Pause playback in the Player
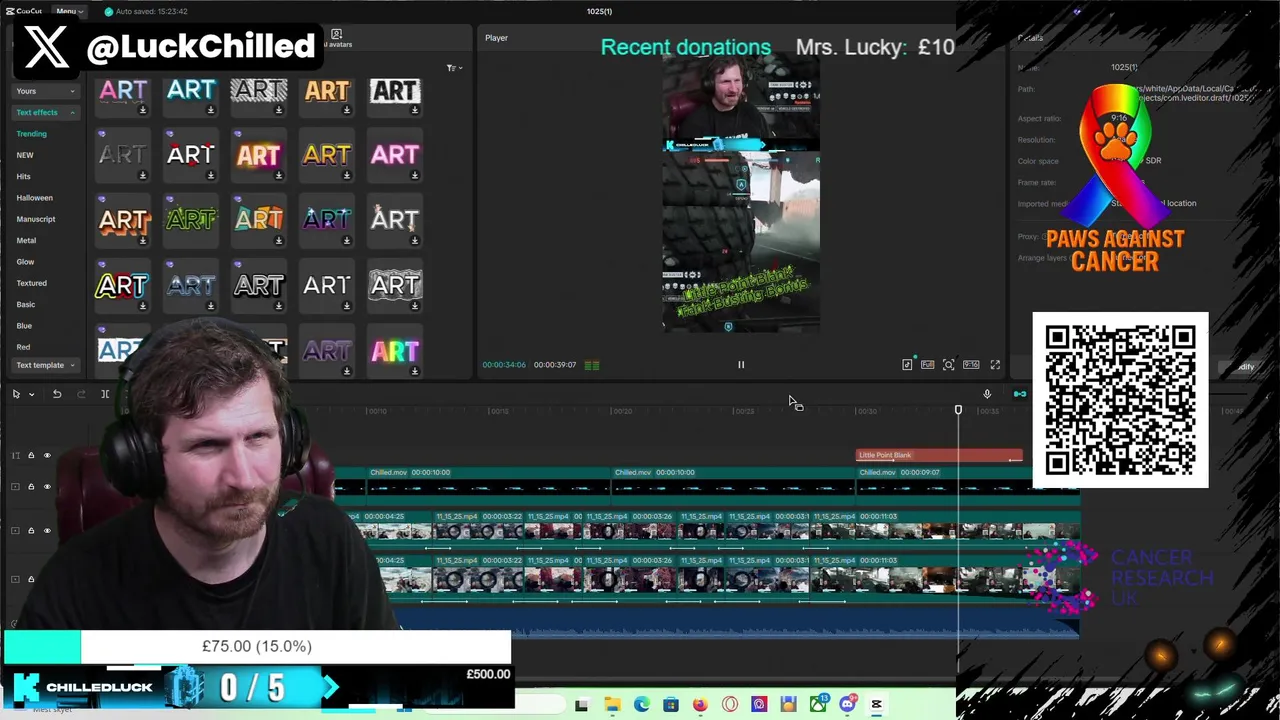The height and width of the screenshot is (720, 1280). 741,365
